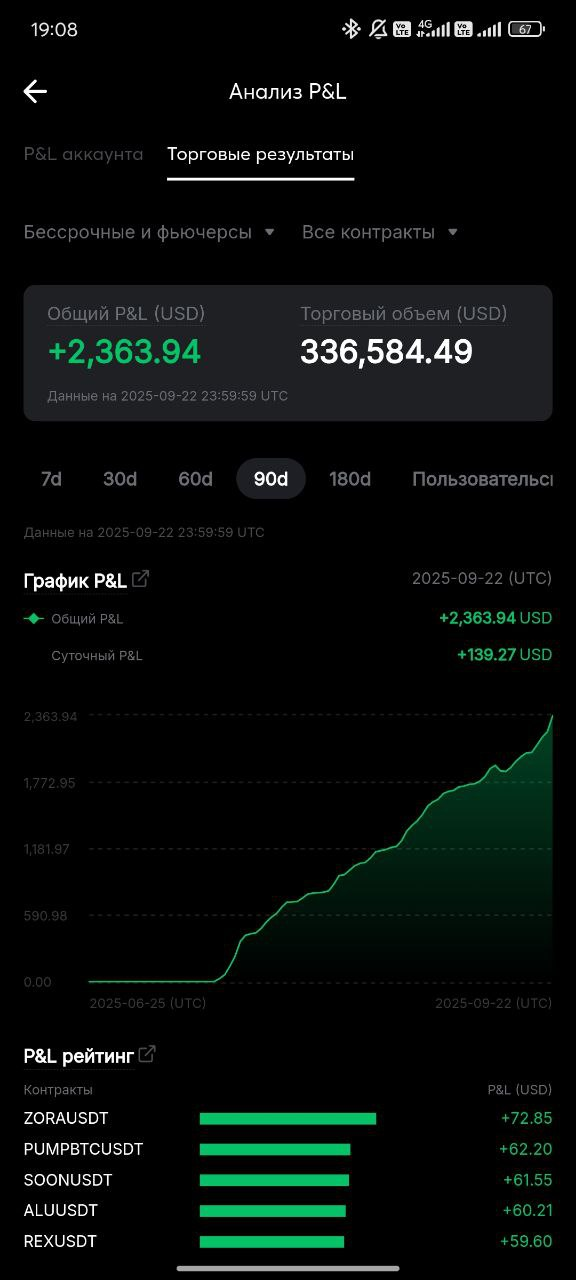Tap the ZORAUSDT green P&L bar
576x1280 pixels.
point(288,1119)
